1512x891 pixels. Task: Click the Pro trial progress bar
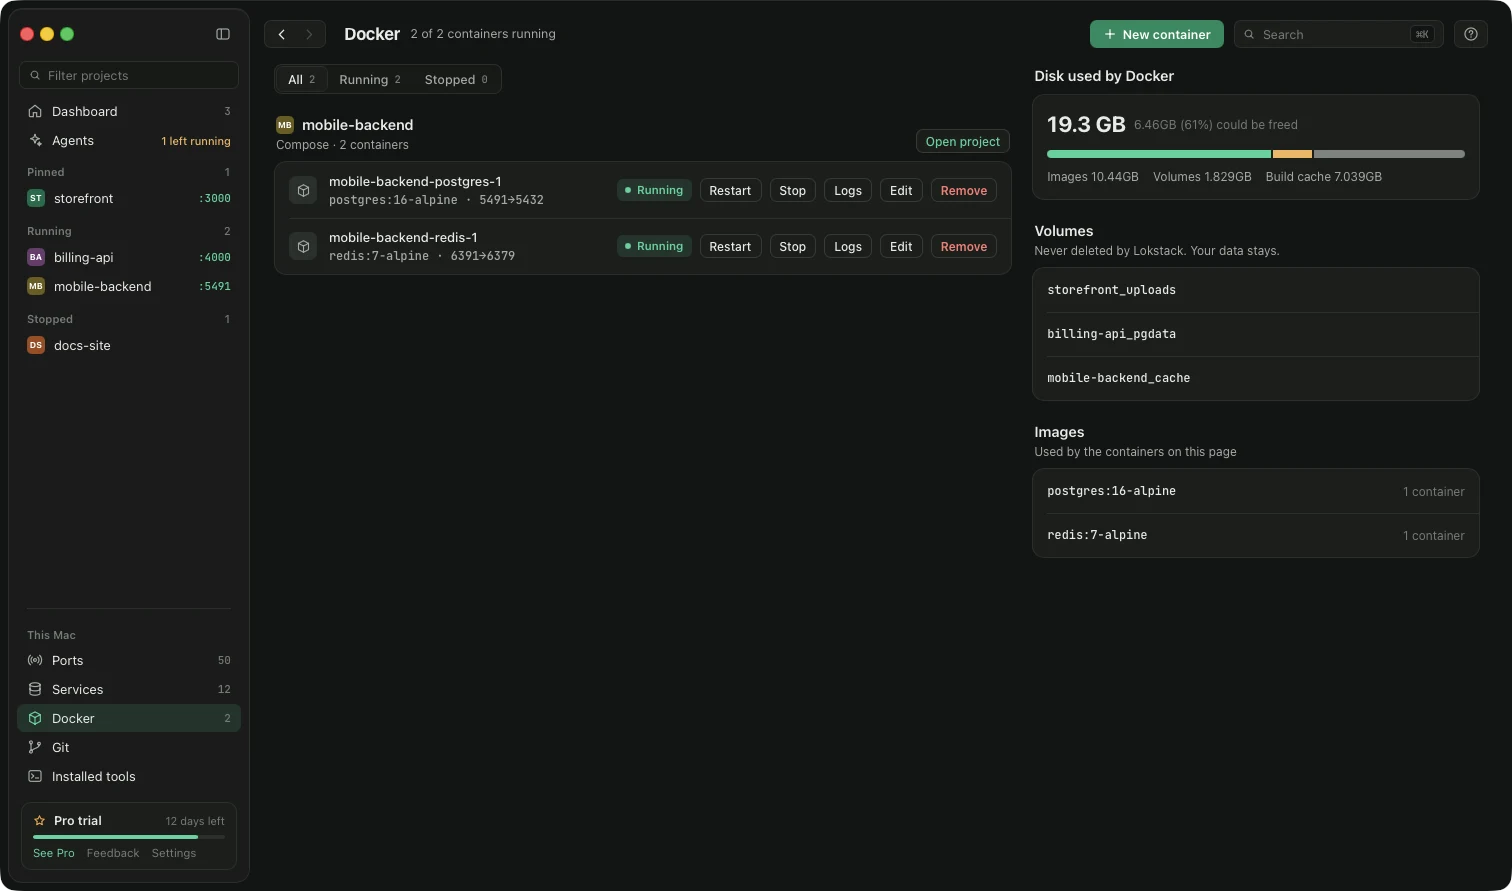pos(129,837)
